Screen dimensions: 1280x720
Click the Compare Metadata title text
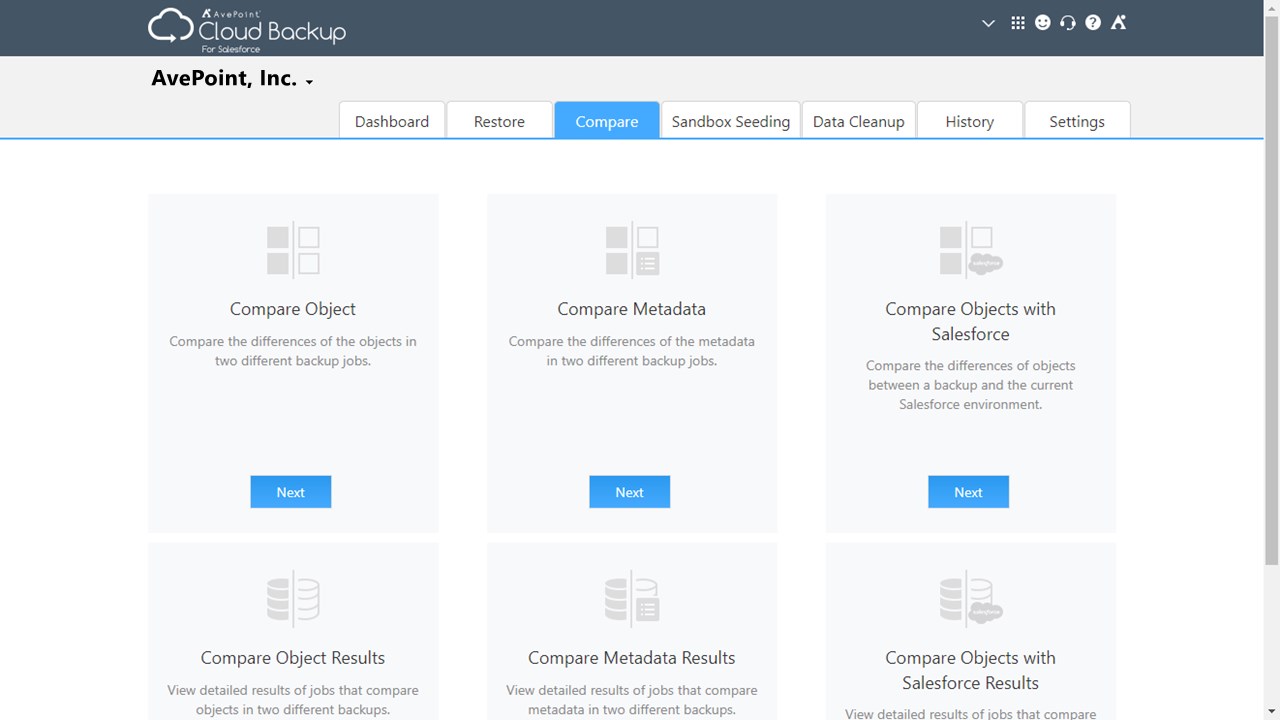pyautogui.click(x=632, y=309)
